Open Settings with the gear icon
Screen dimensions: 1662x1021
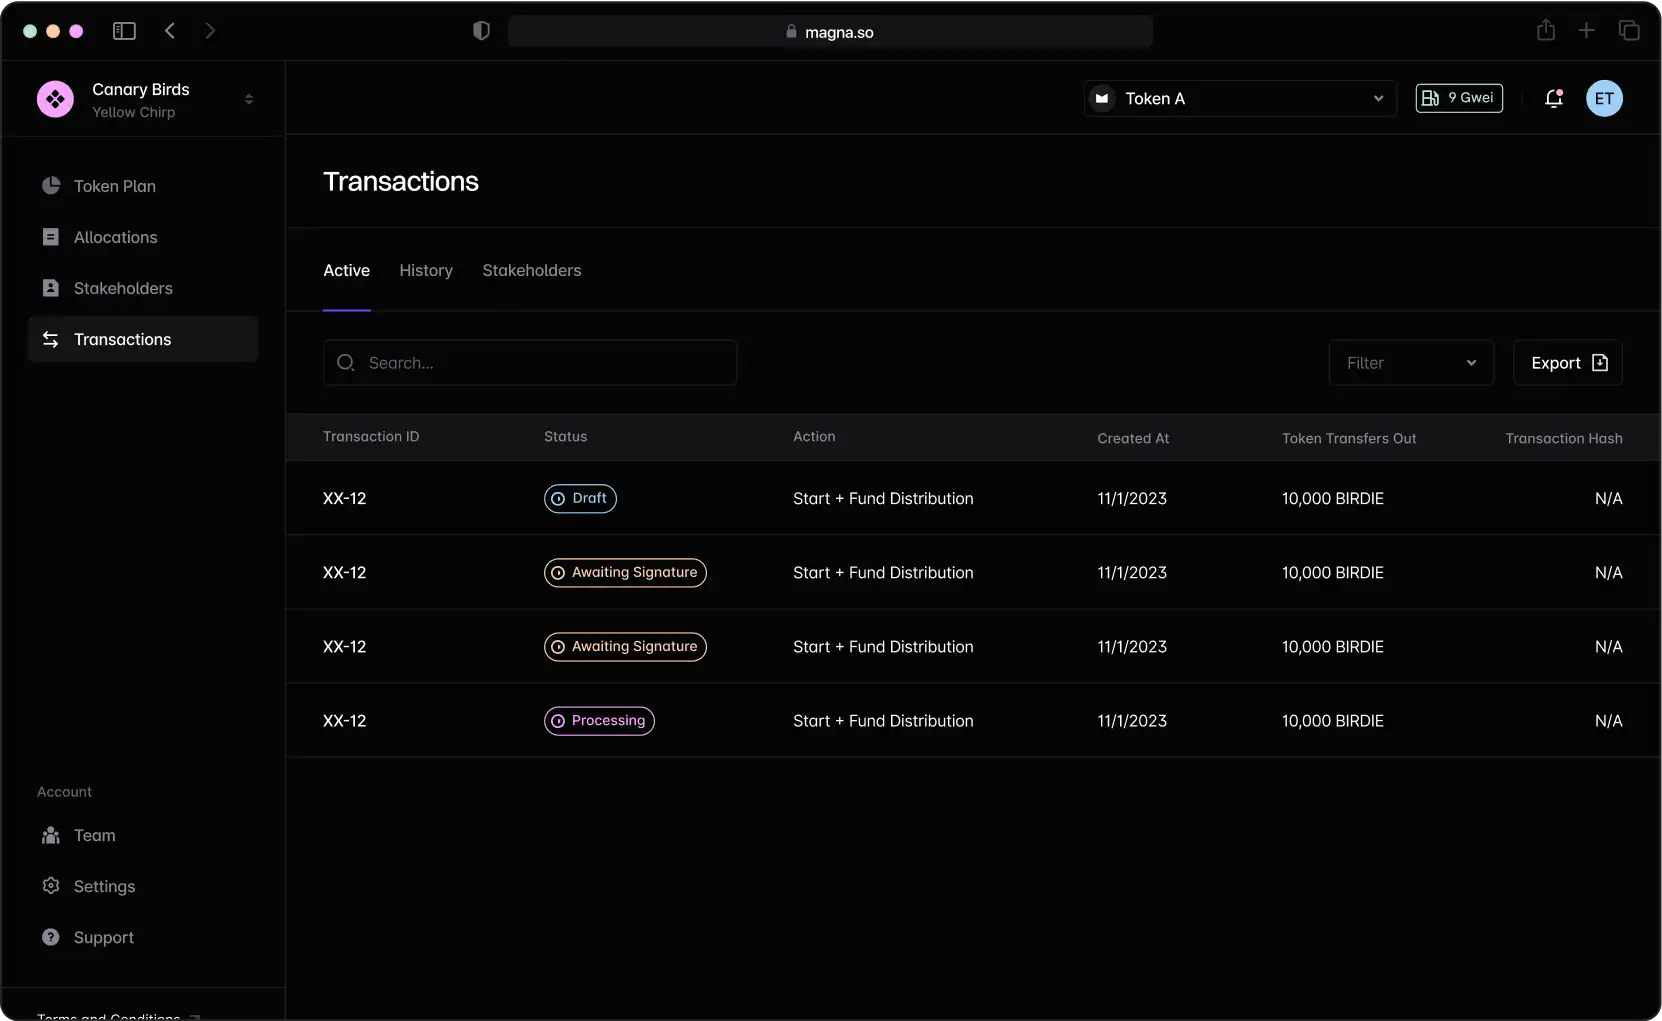(51, 886)
